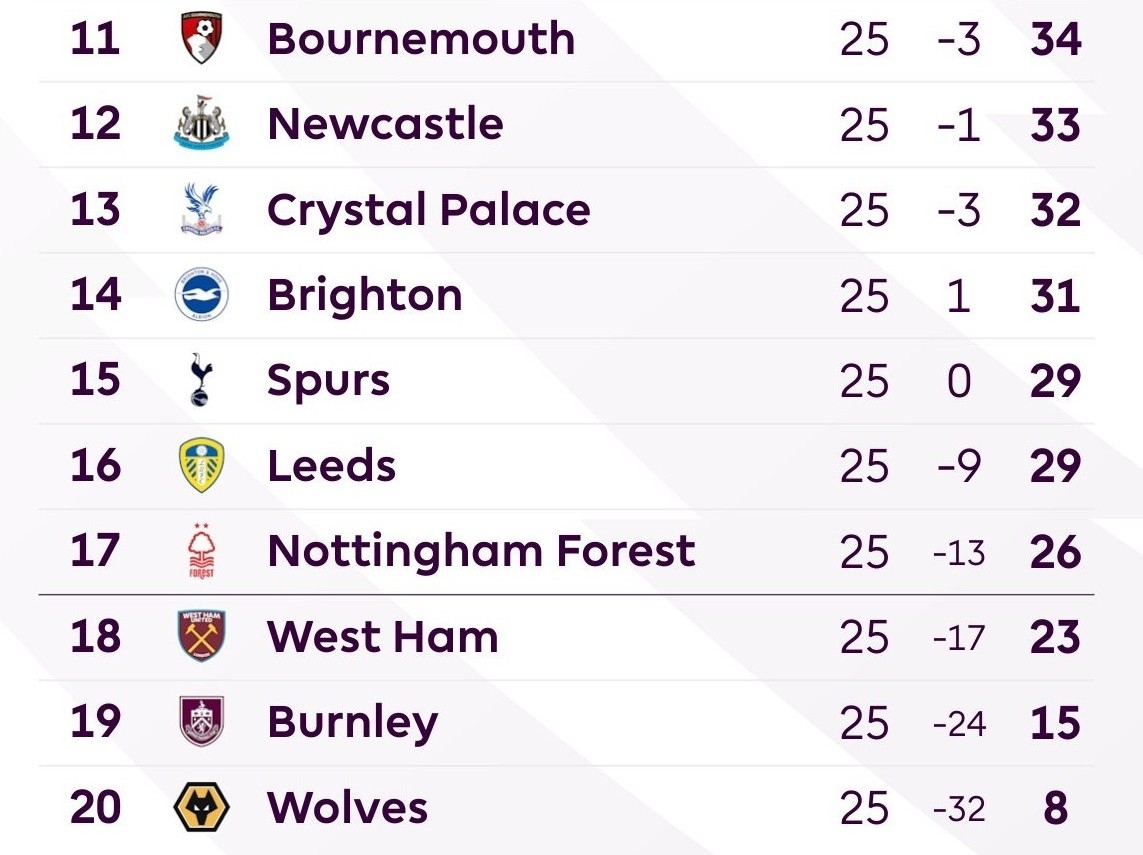This screenshot has width=1143, height=855.
Task: Click Spurs' points total of 29
Action: pos(1055,381)
